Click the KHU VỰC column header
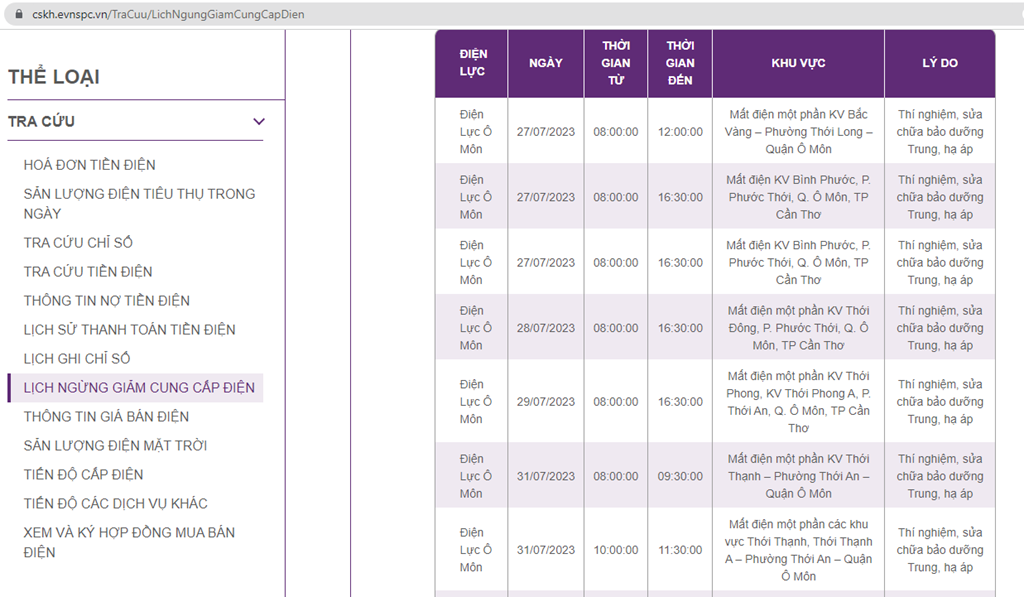 [x=798, y=63]
